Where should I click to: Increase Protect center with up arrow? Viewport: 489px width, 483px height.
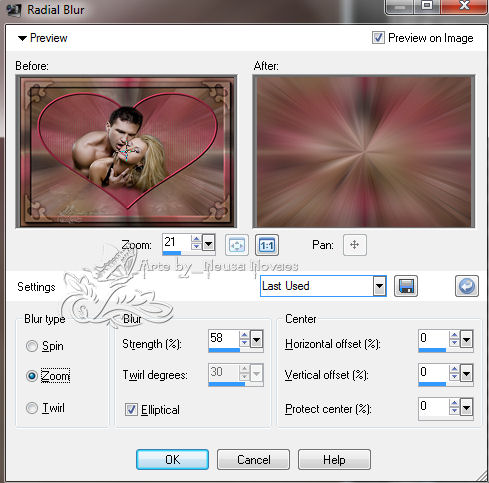pyautogui.click(x=454, y=403)
